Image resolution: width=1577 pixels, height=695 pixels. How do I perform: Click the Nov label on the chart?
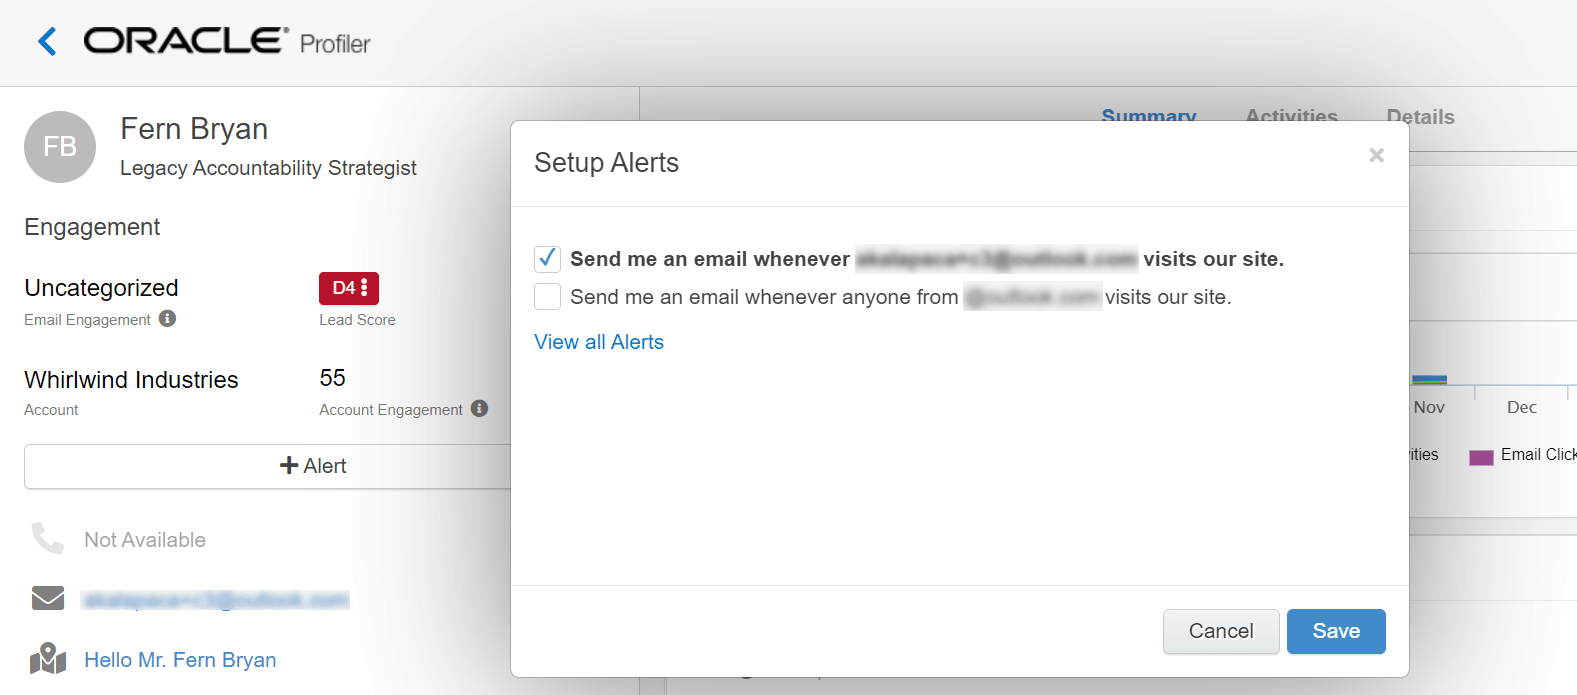(1429, 407)
